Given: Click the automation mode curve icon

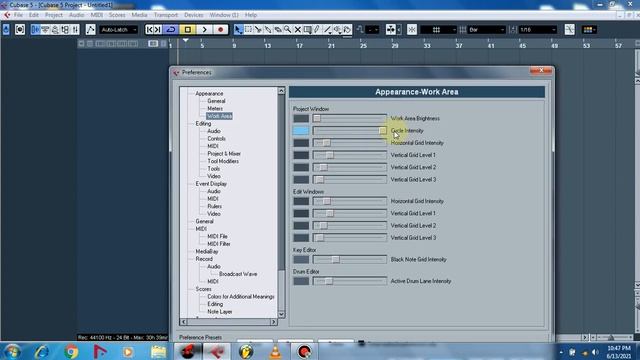Looking at the screenshot, I should [90, 29].
